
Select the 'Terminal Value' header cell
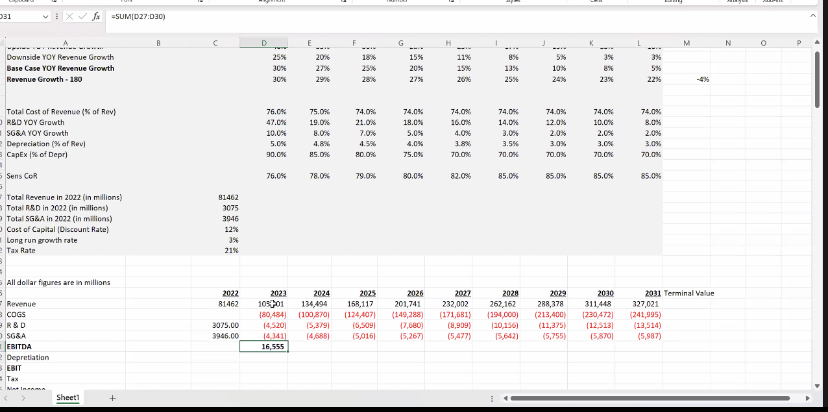(x=689, y=293)
